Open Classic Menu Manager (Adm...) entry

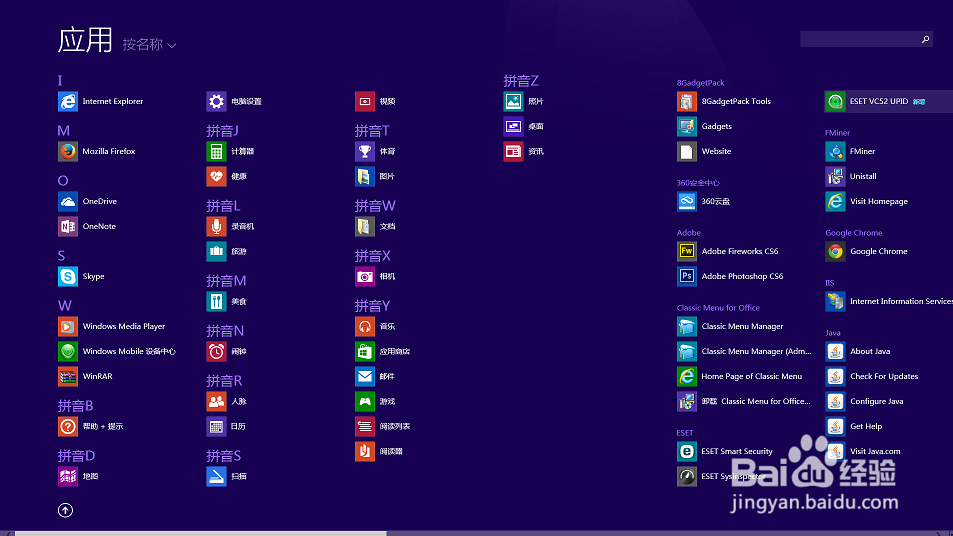point(745,351)
